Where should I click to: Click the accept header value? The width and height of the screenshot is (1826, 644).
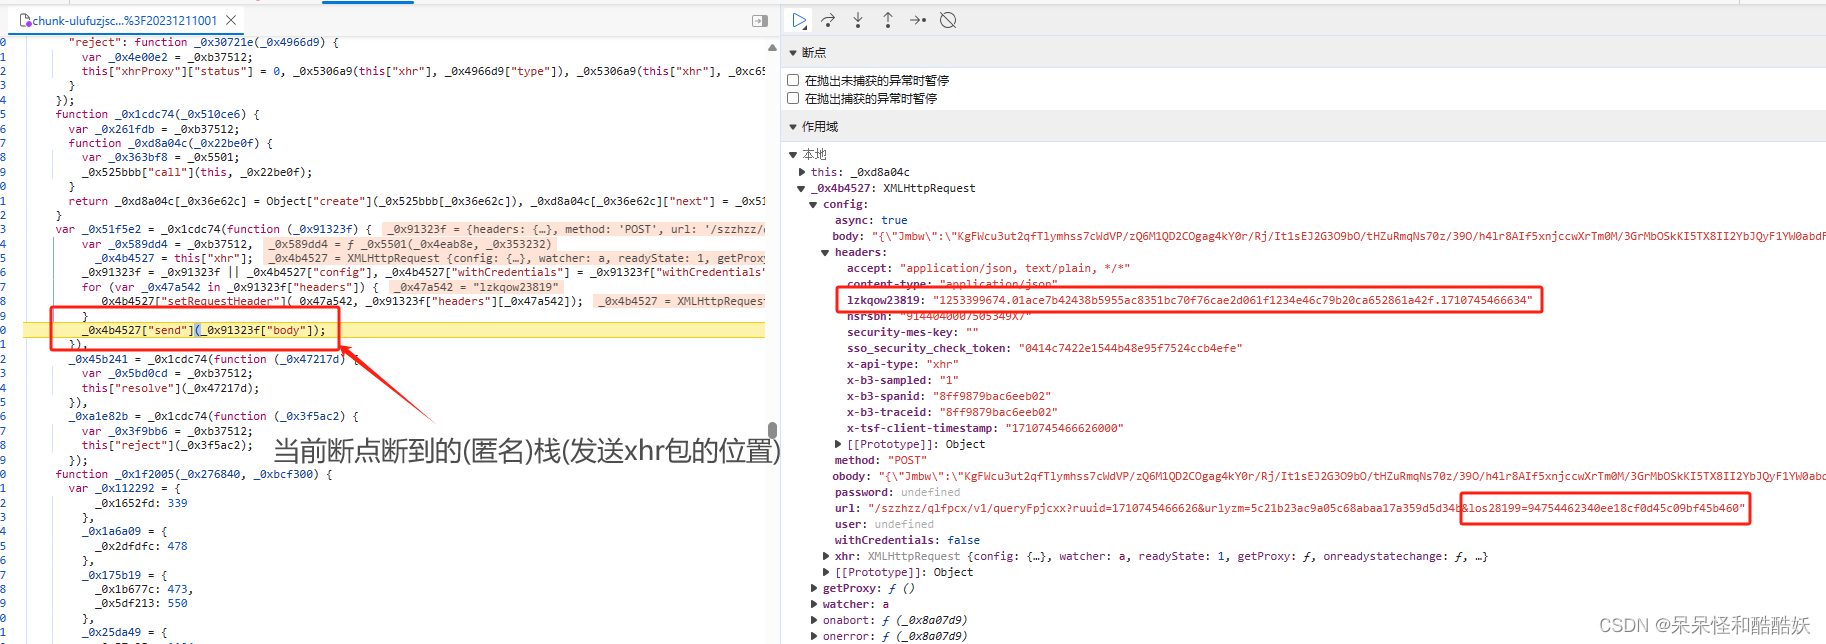click(1015, 268)
